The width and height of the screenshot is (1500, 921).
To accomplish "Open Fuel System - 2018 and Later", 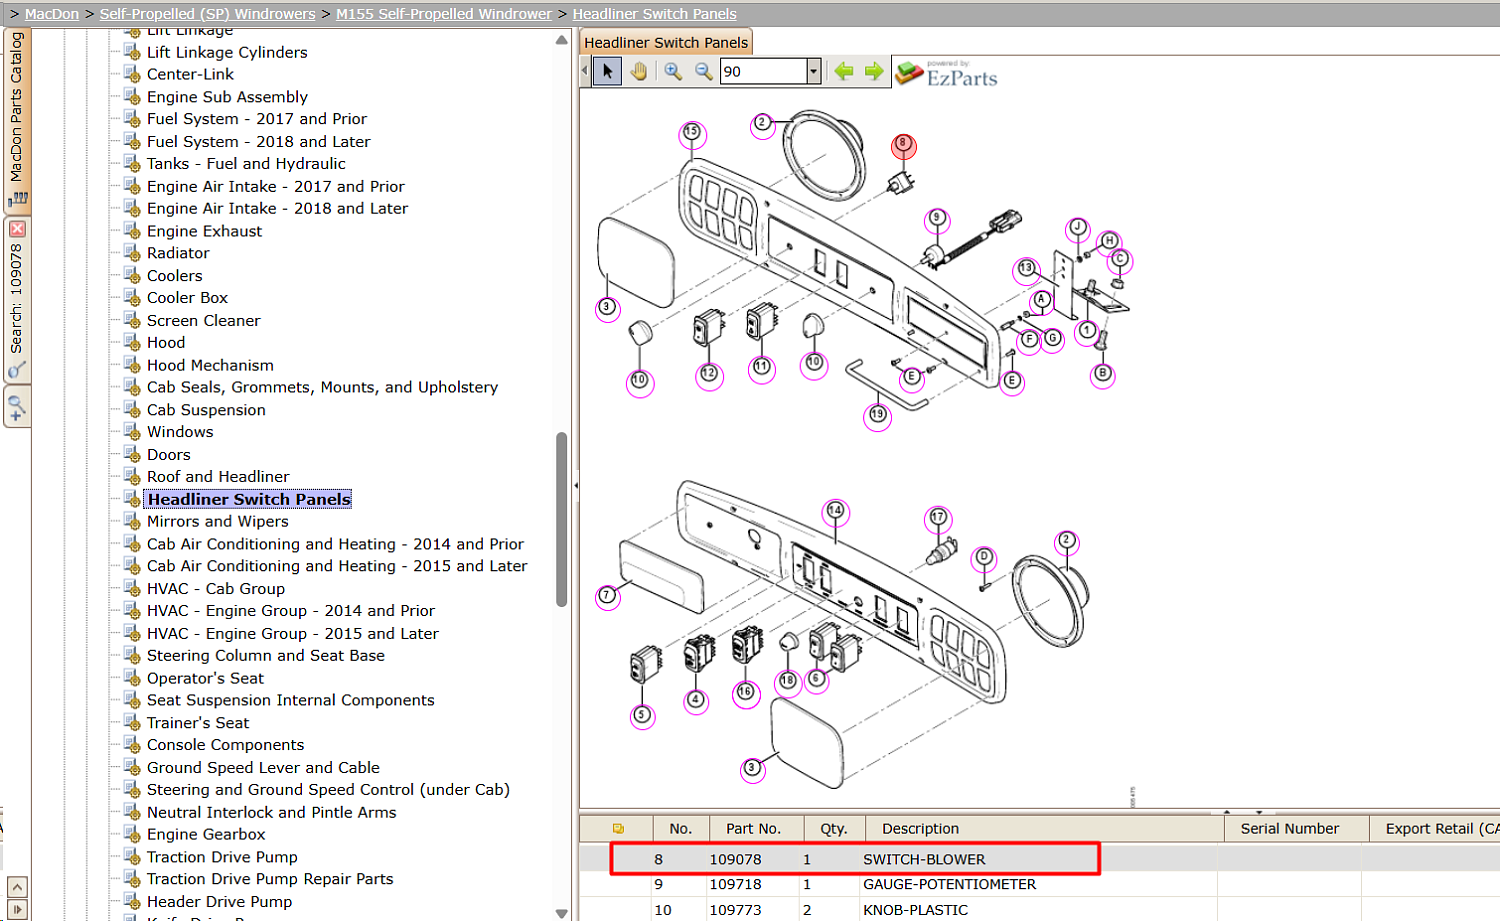I will [258, 142].
